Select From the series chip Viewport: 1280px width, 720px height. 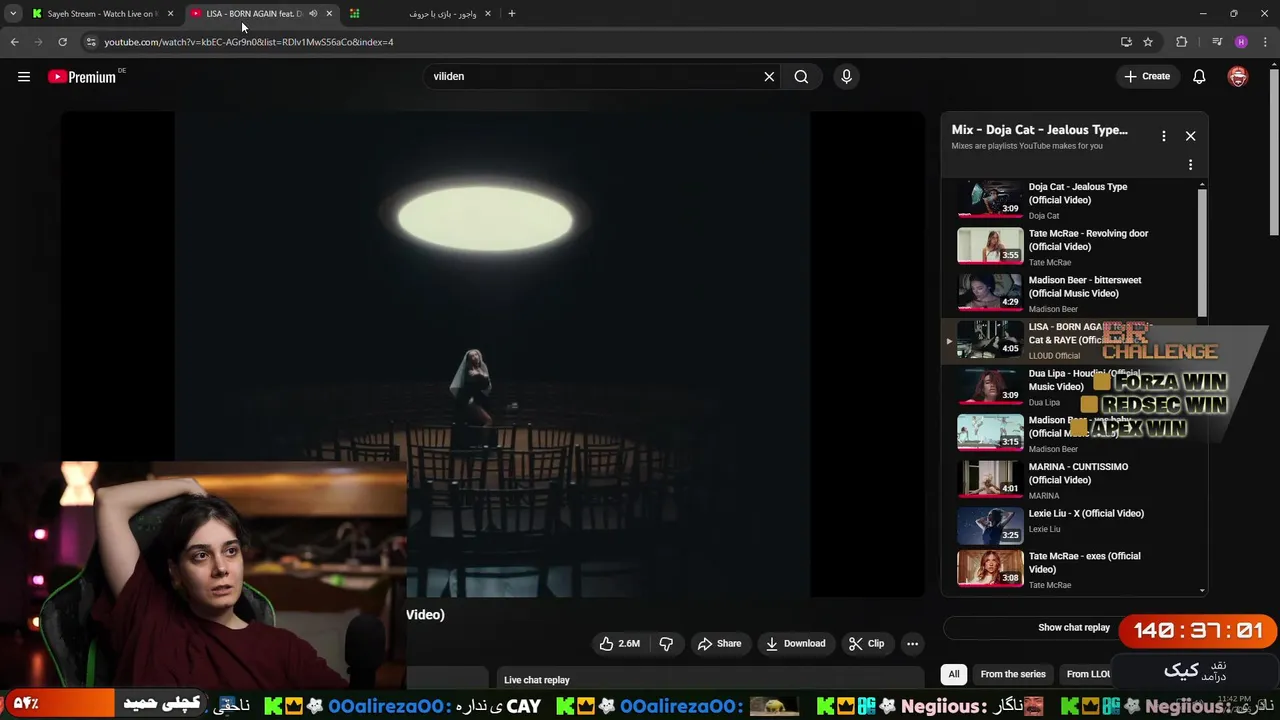click(x=1013, y=674)
